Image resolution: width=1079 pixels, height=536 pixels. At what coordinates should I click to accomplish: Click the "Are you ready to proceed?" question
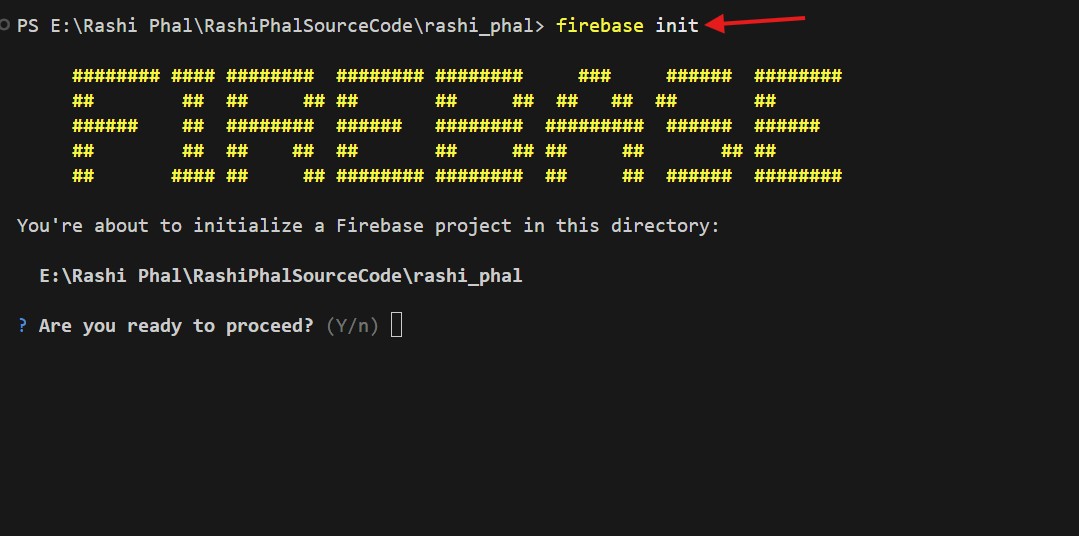[x=176, y=326]
